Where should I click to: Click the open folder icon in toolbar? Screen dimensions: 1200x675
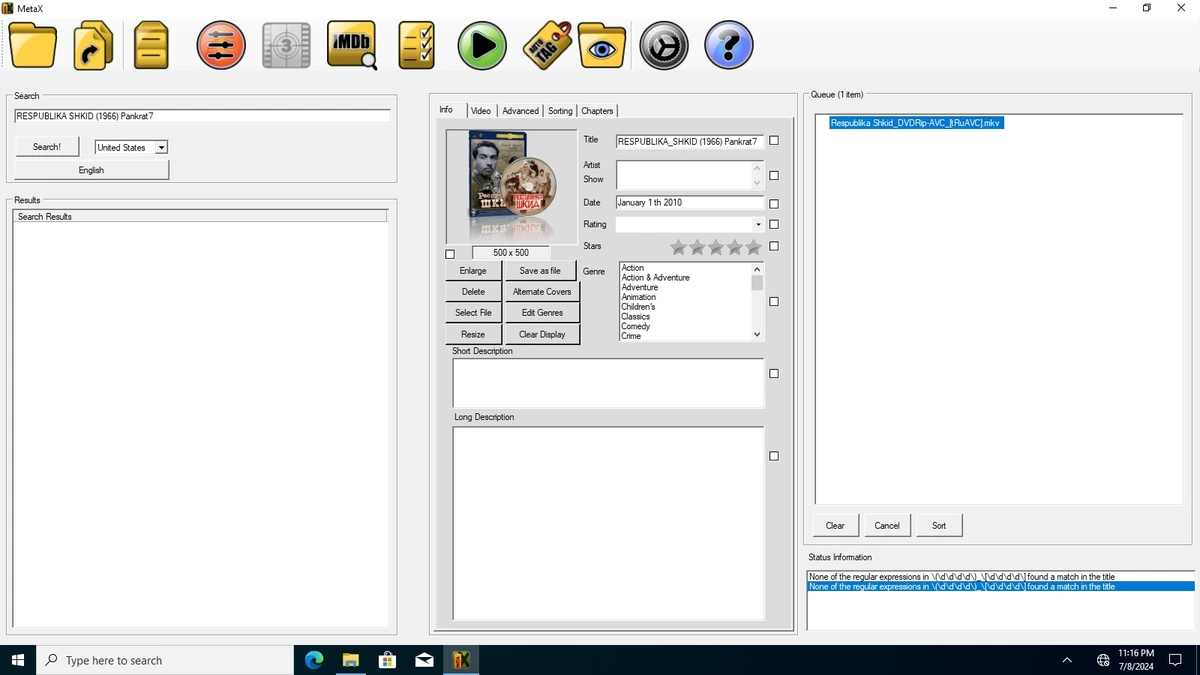coord(33,45)
